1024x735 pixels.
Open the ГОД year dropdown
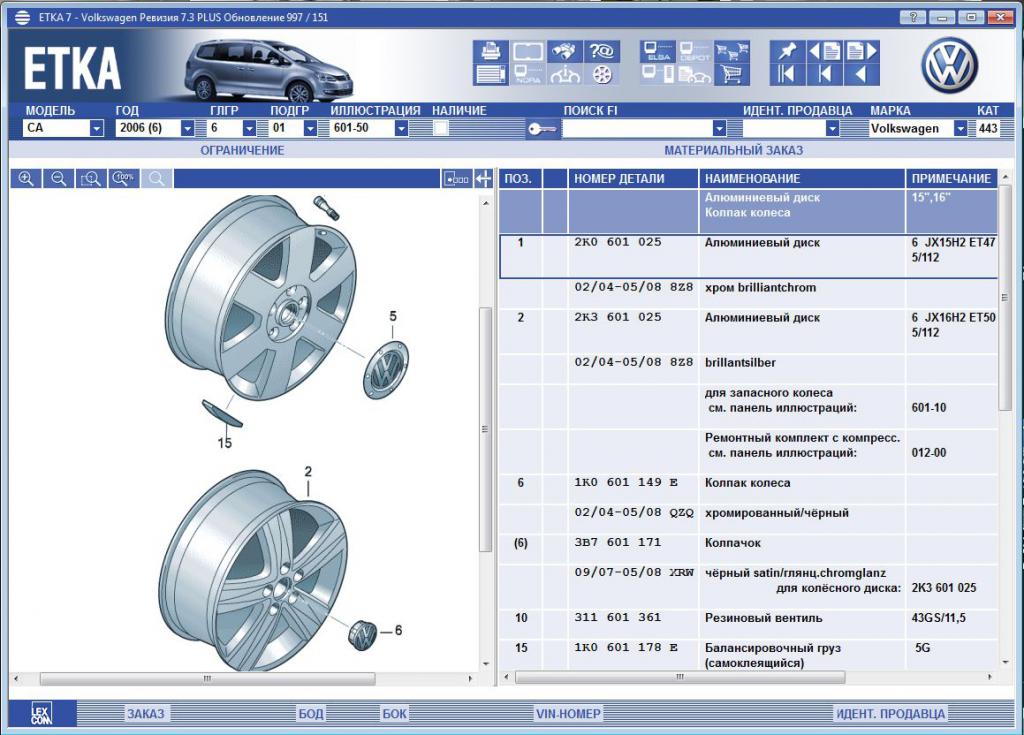(187, 128)
